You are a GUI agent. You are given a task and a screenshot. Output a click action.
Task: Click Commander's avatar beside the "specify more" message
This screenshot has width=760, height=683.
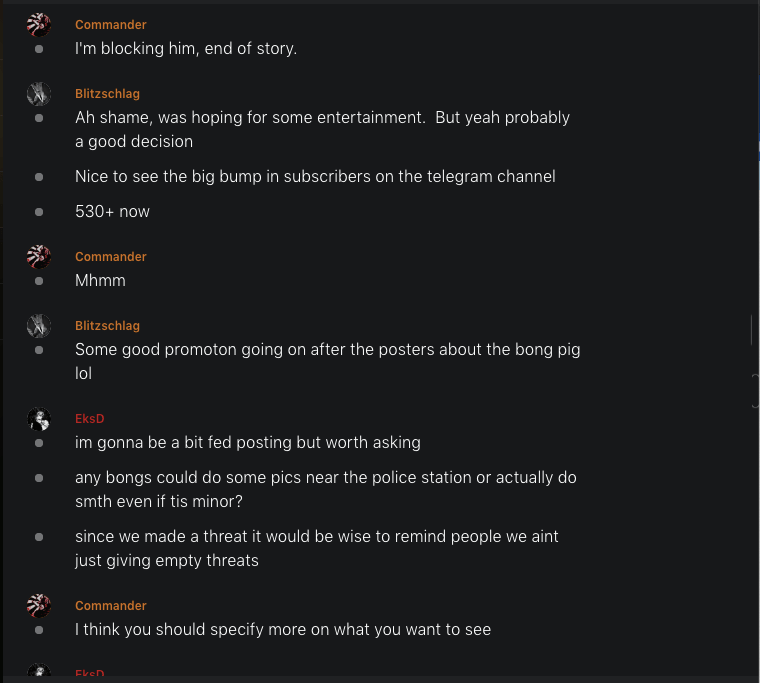click(x=39, y=606)
